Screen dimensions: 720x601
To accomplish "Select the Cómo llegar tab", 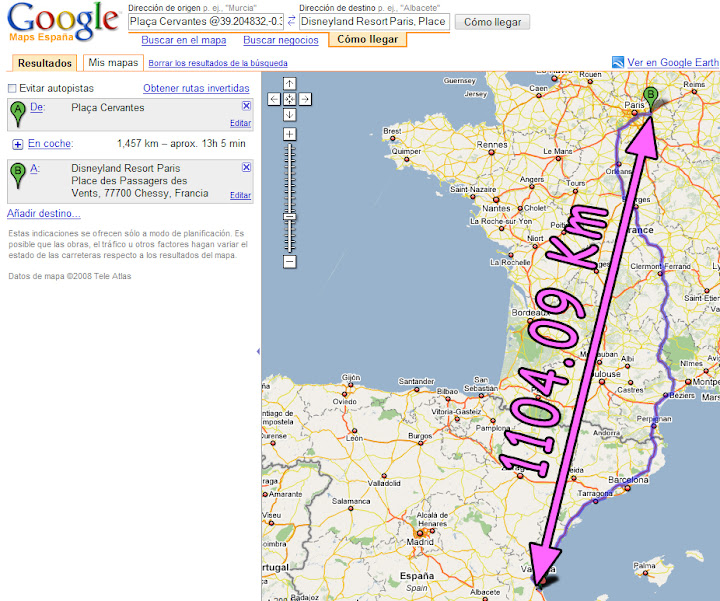I will pyautogui.click(x=368, y=39).
